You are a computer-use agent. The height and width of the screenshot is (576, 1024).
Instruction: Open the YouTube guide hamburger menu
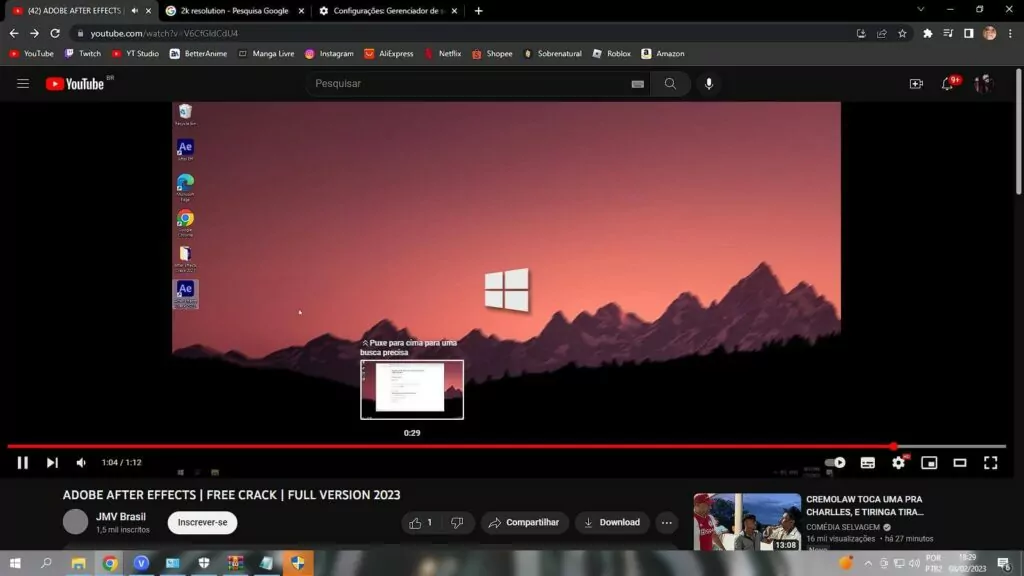pos(23,84)
